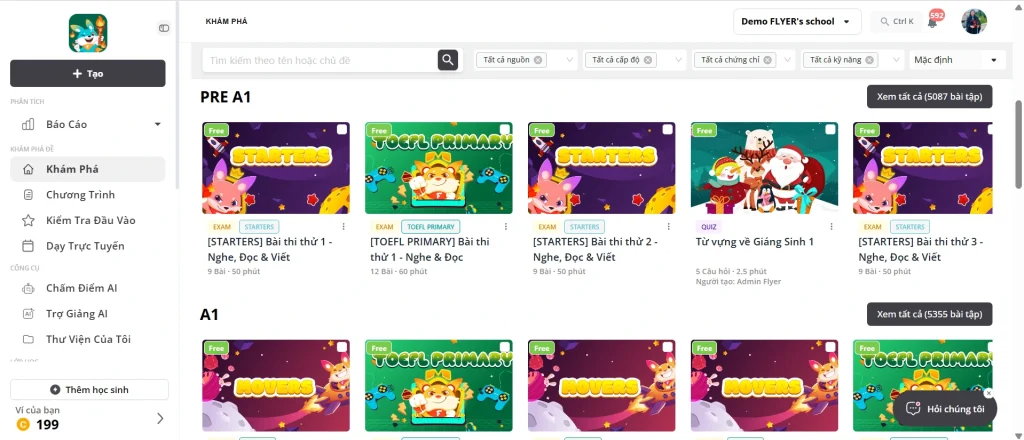Click the search by name or topic field
Screen dimensions: 1024x440
point(320,60)
